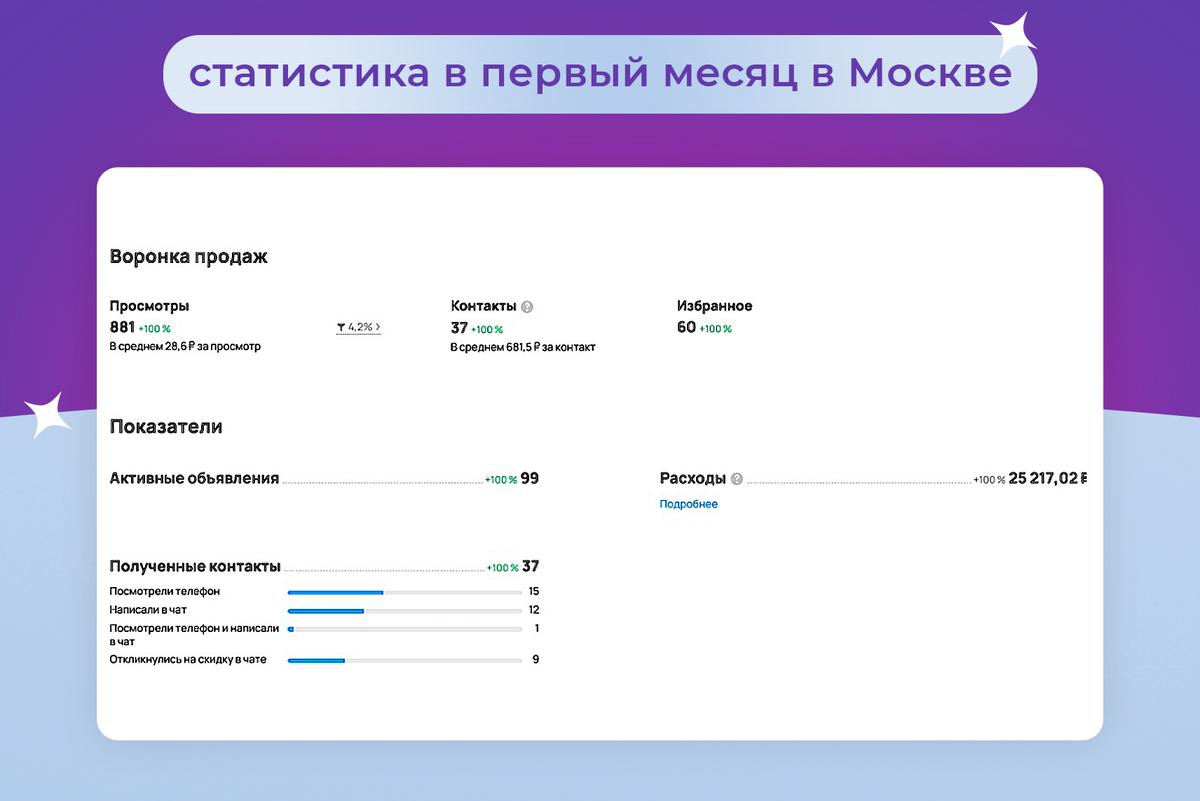
Task: Open the Подробнее link under Расходы
Action: tap(688, 504)
